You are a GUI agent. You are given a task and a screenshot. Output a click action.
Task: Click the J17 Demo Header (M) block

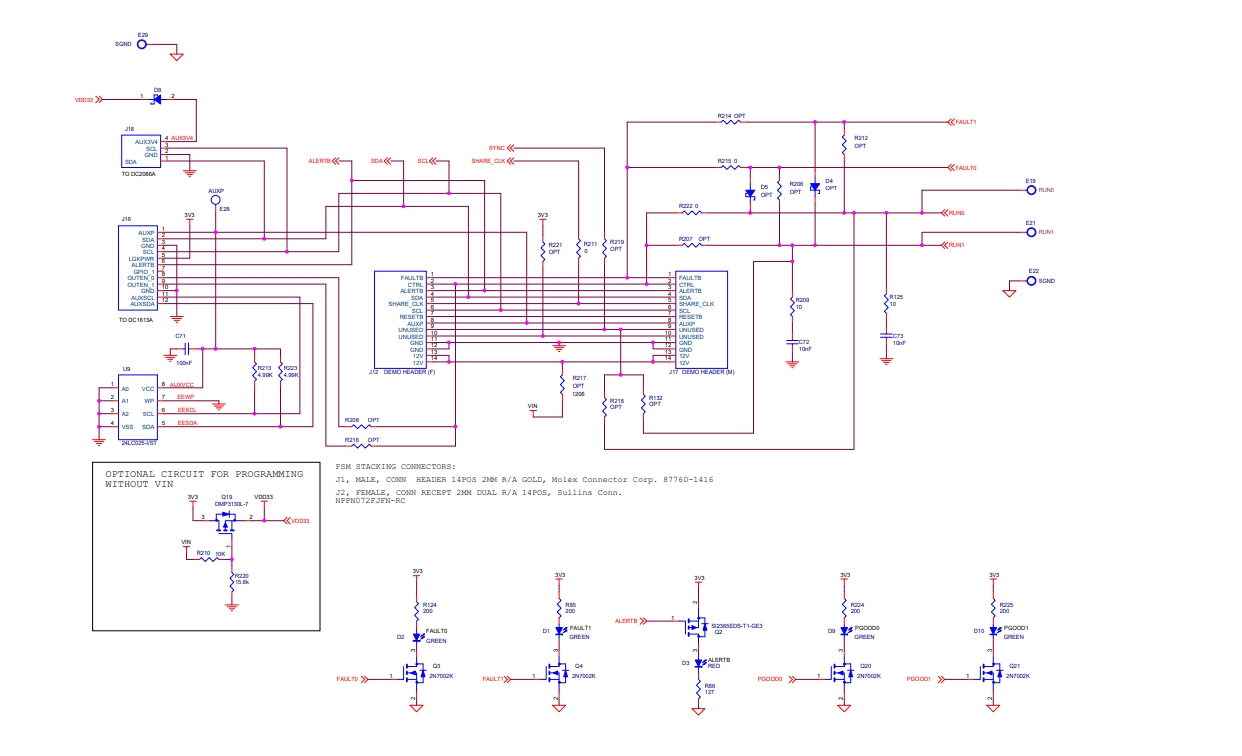coord(699,318)
